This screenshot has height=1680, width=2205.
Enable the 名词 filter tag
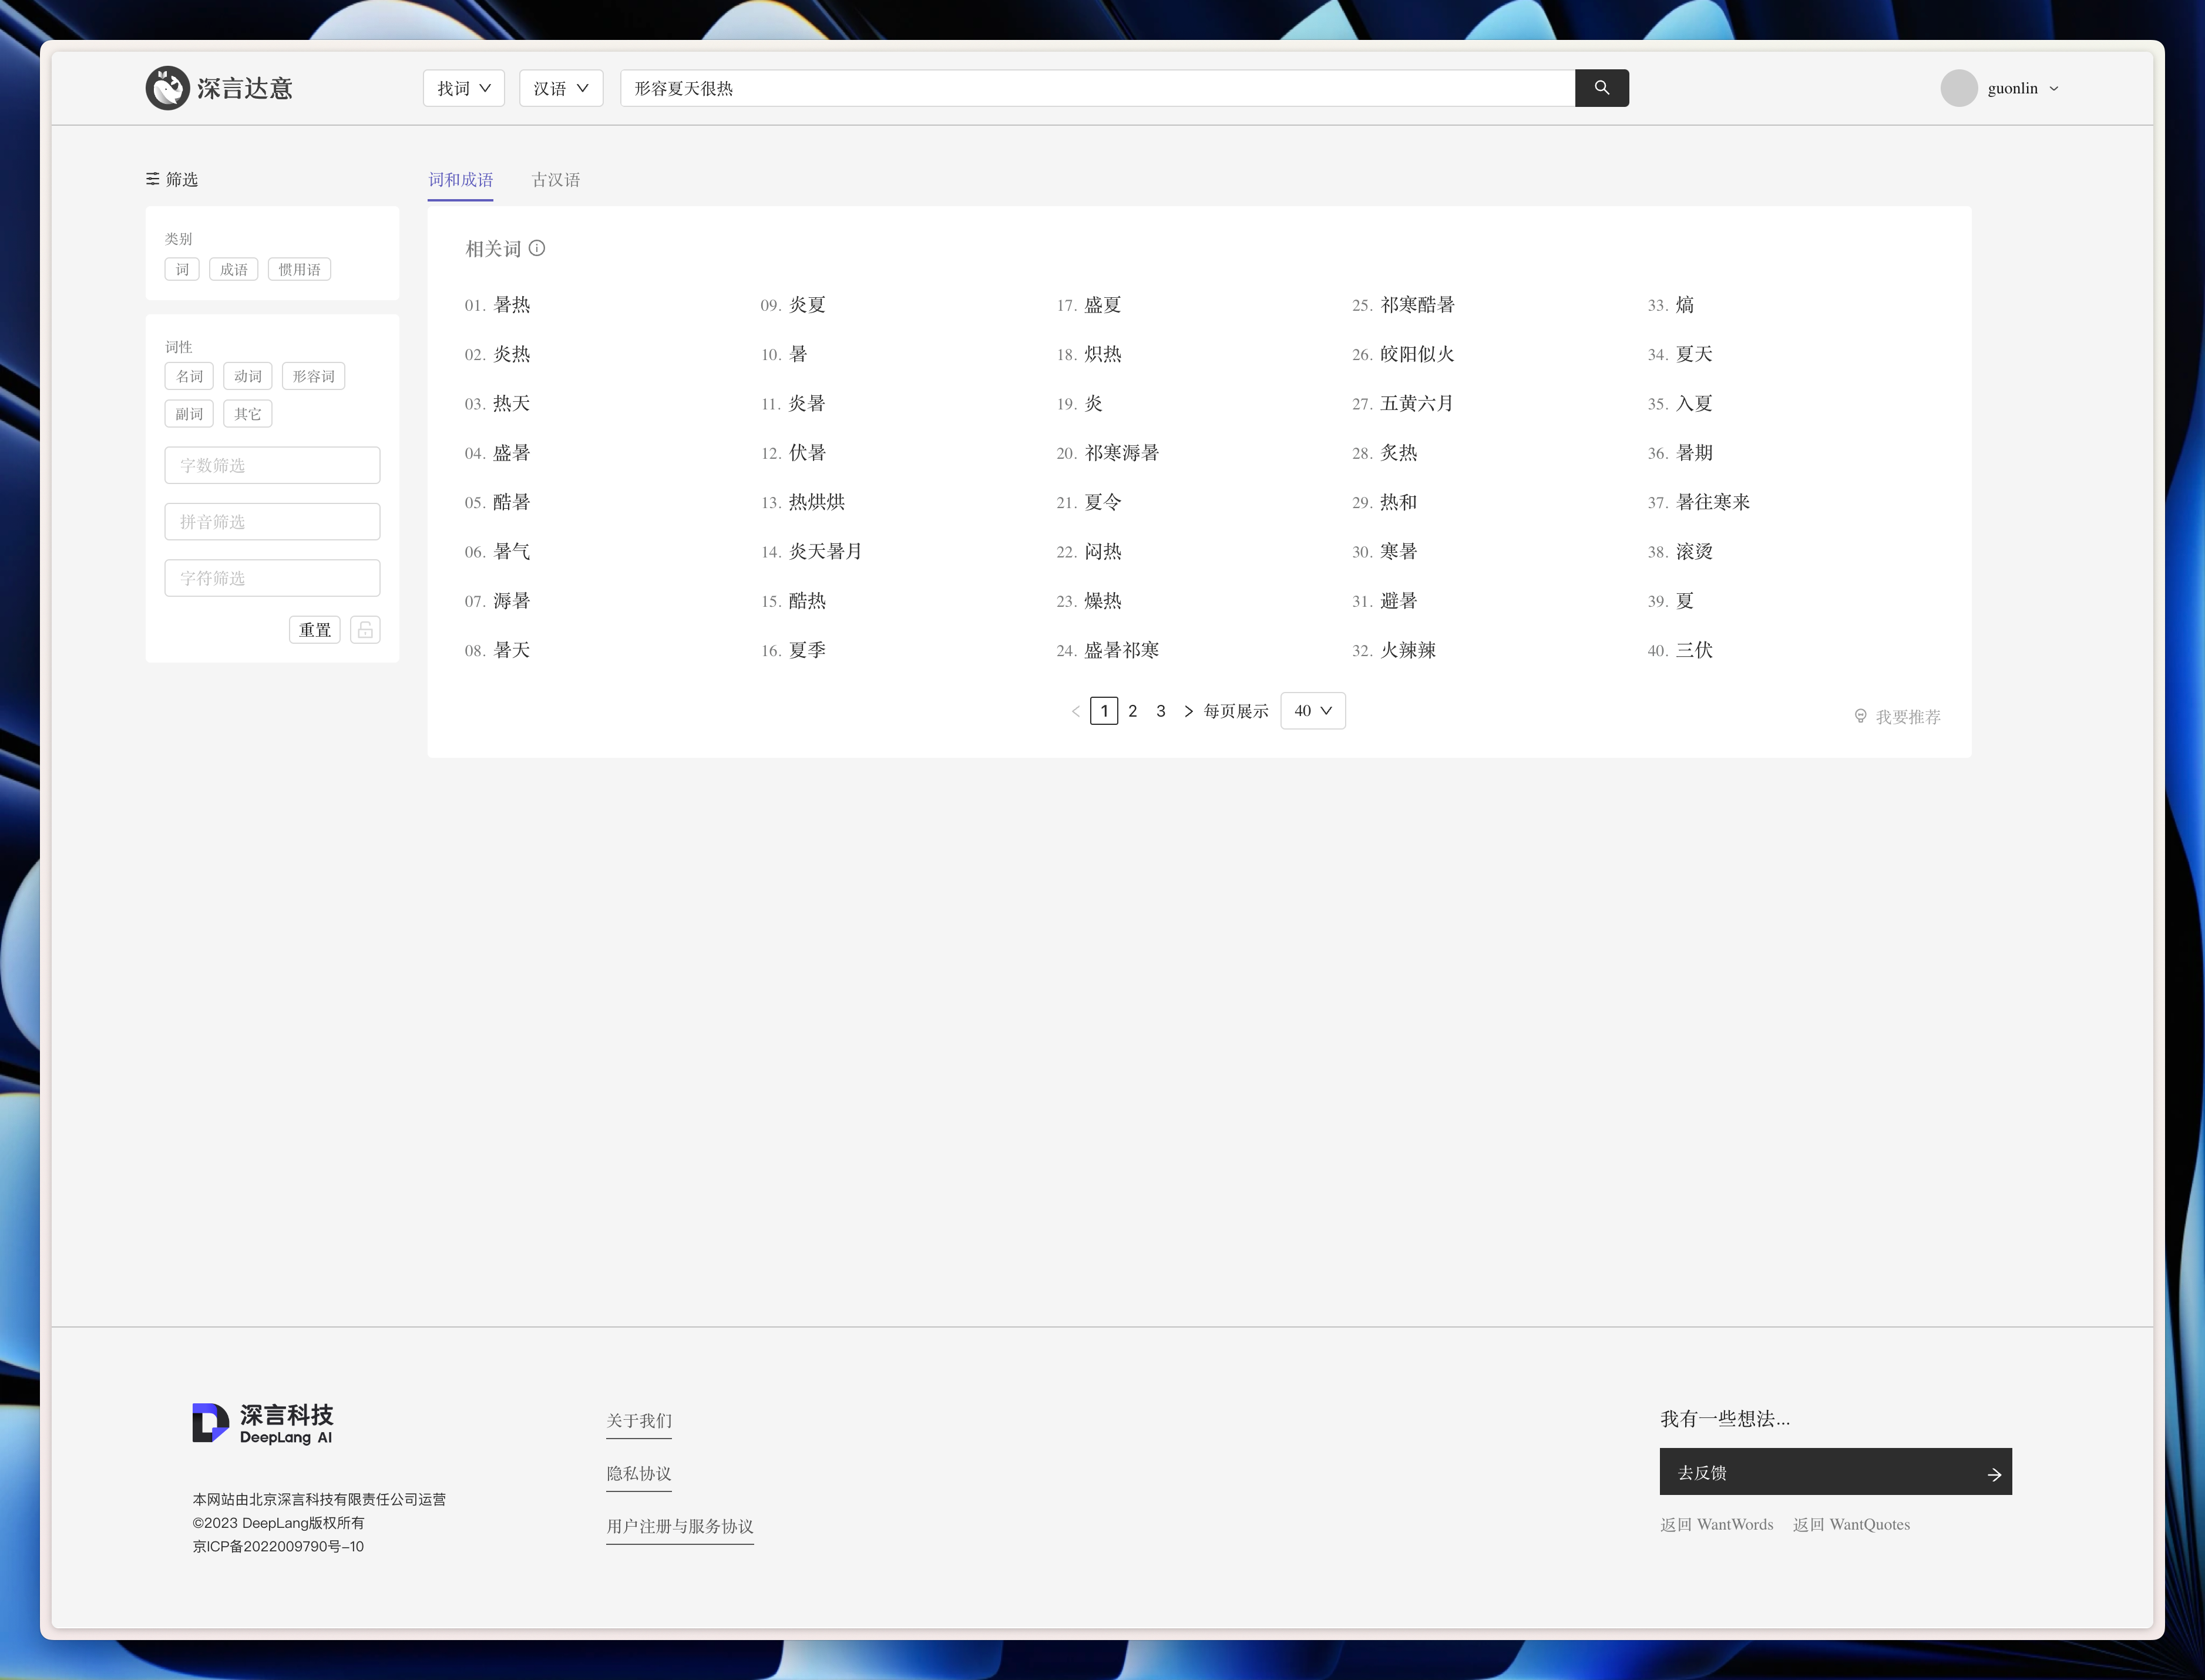pyautogui.click(x=189, y=376)
